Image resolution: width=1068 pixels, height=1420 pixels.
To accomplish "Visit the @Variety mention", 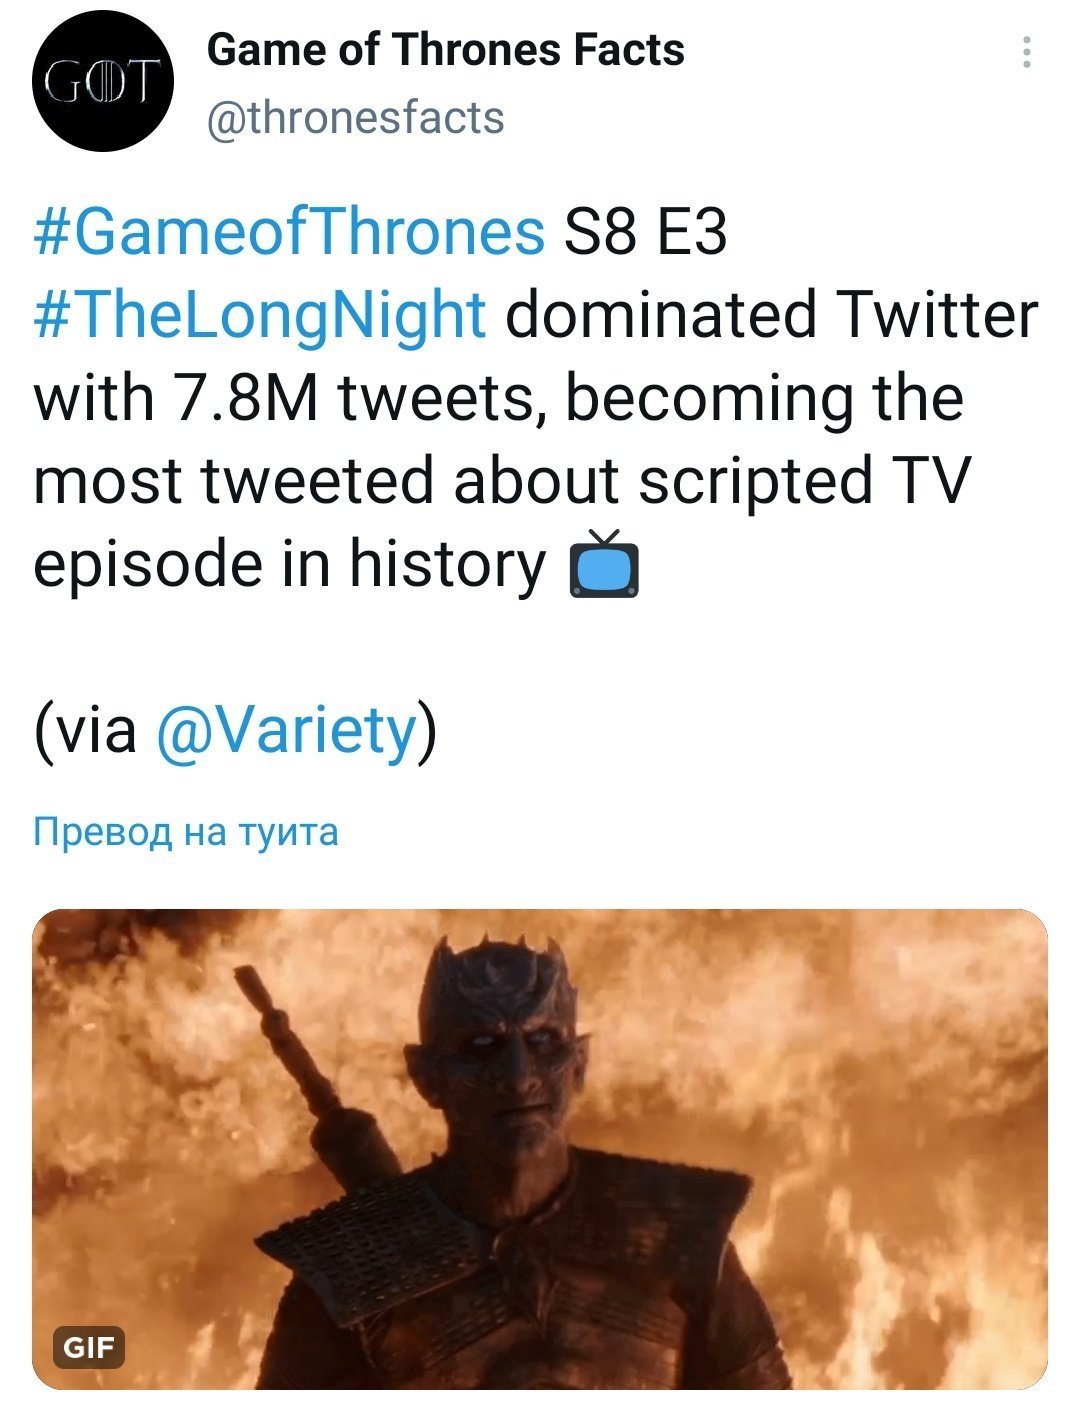I will (285, 730).
